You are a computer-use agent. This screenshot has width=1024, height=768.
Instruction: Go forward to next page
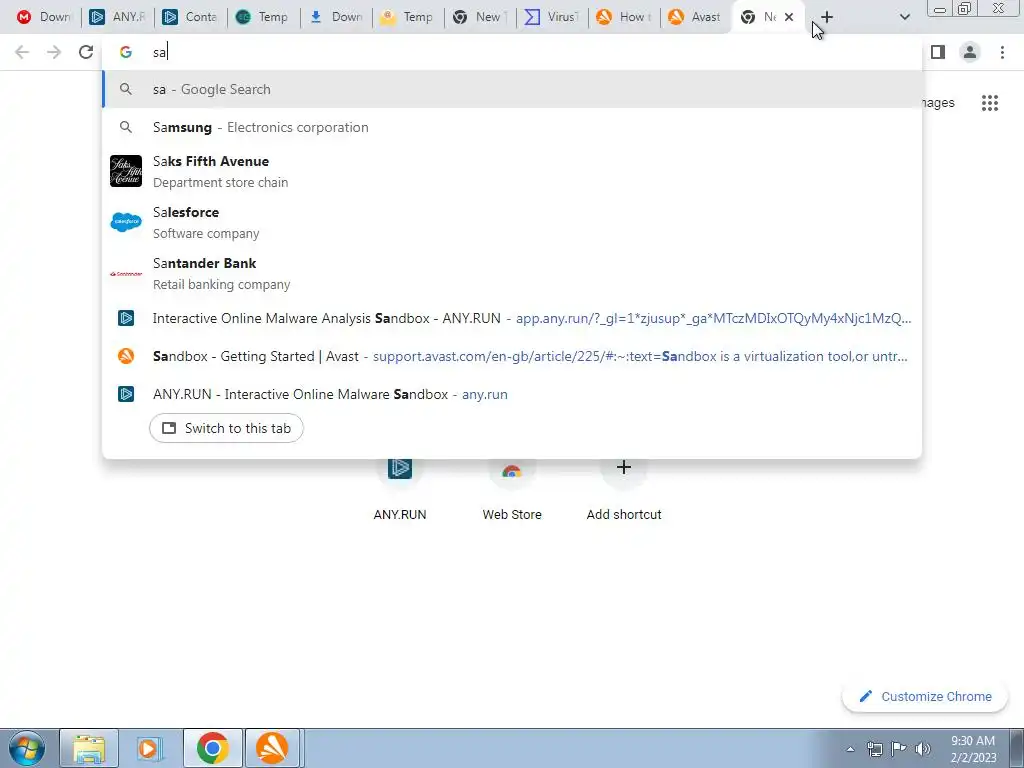point(54,52)
